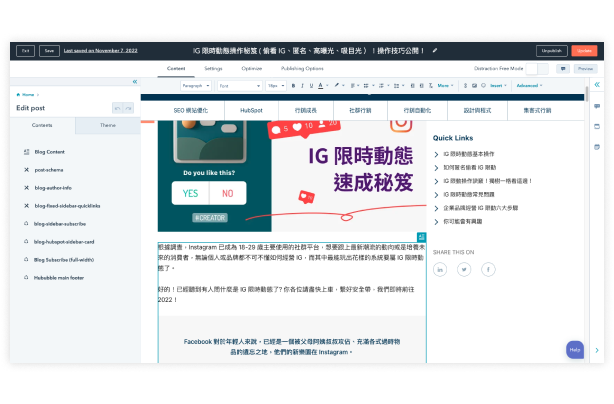Click the Twitter share icon
The height and width of the screenshot is (404, 614).
(464, 270)
